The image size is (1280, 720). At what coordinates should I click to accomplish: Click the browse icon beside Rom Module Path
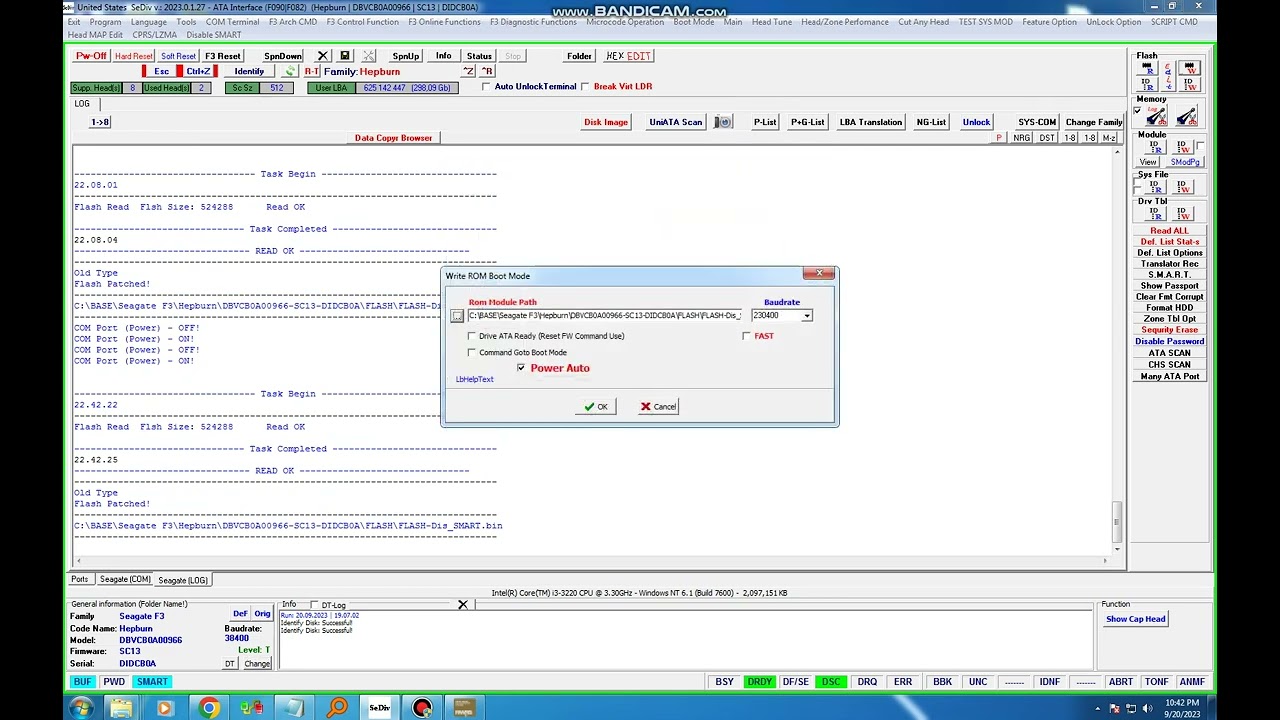457,316
